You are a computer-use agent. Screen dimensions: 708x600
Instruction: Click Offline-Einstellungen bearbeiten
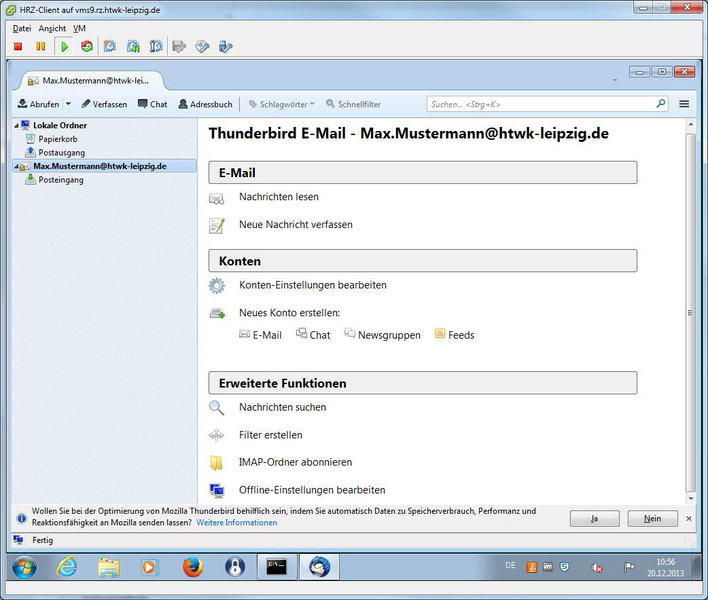coord(312,490)
